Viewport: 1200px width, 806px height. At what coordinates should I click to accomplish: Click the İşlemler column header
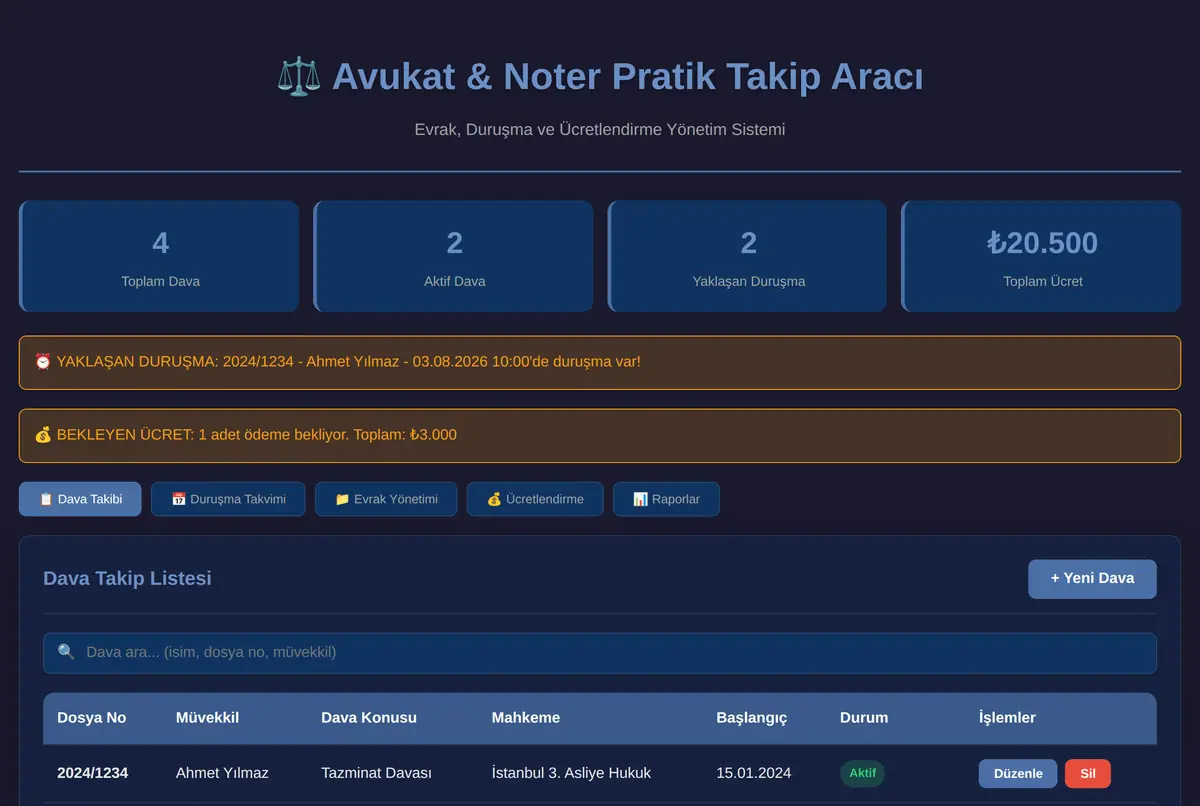1007,718
